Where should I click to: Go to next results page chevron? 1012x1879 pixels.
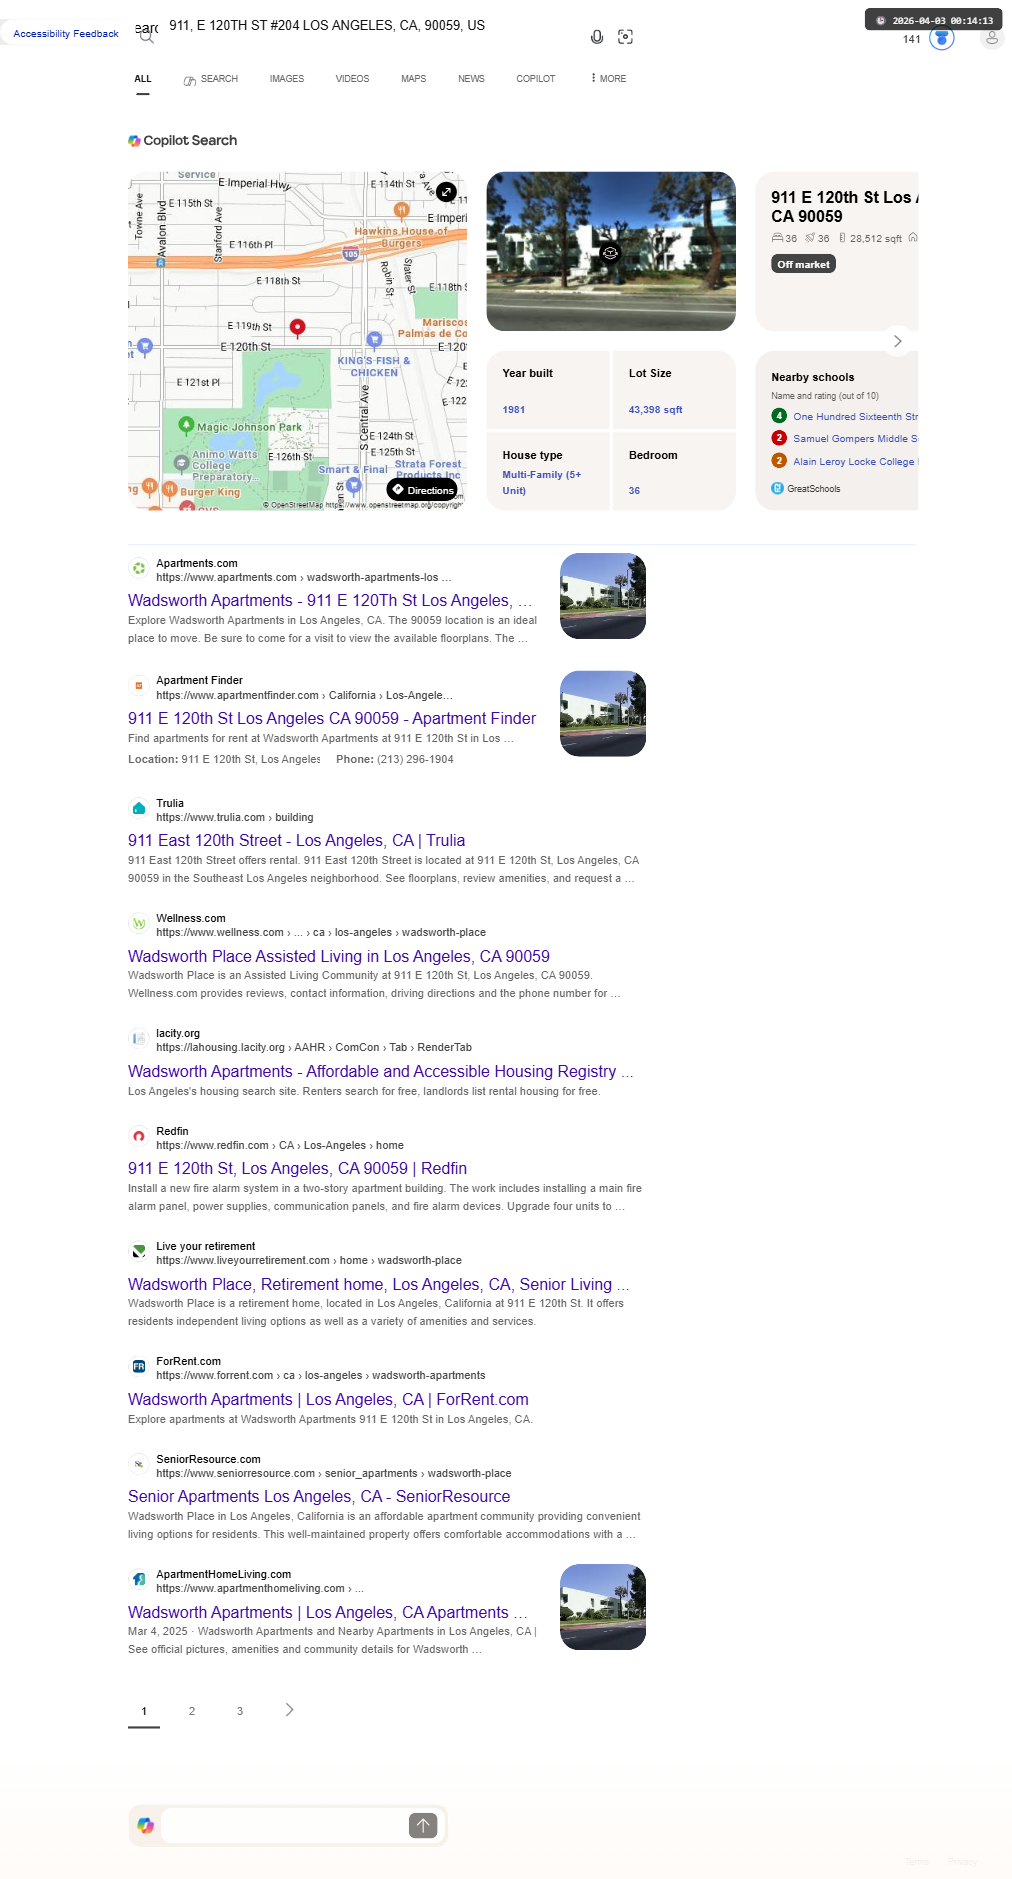point(289,1710)
